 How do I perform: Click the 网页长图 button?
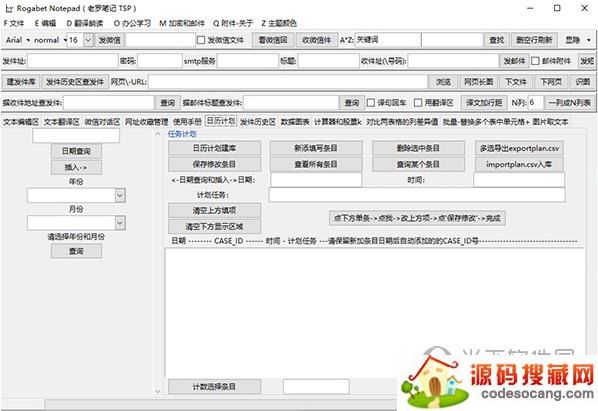[x=478, y=82]
